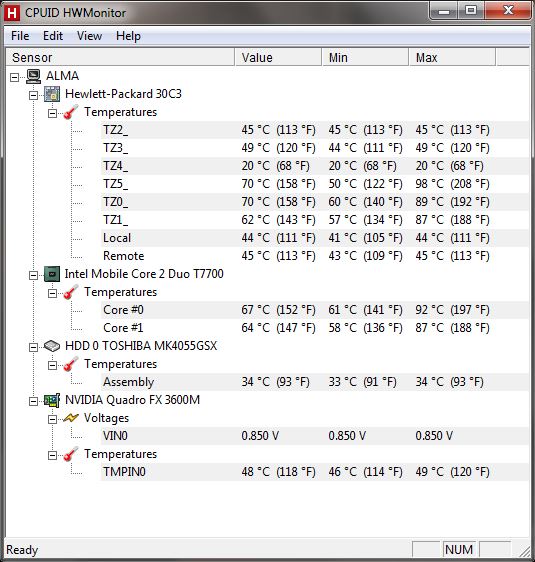Click thermometer icon under HDD 0 TOSHIBA
The image size is (535, 562).
(71, 364)
